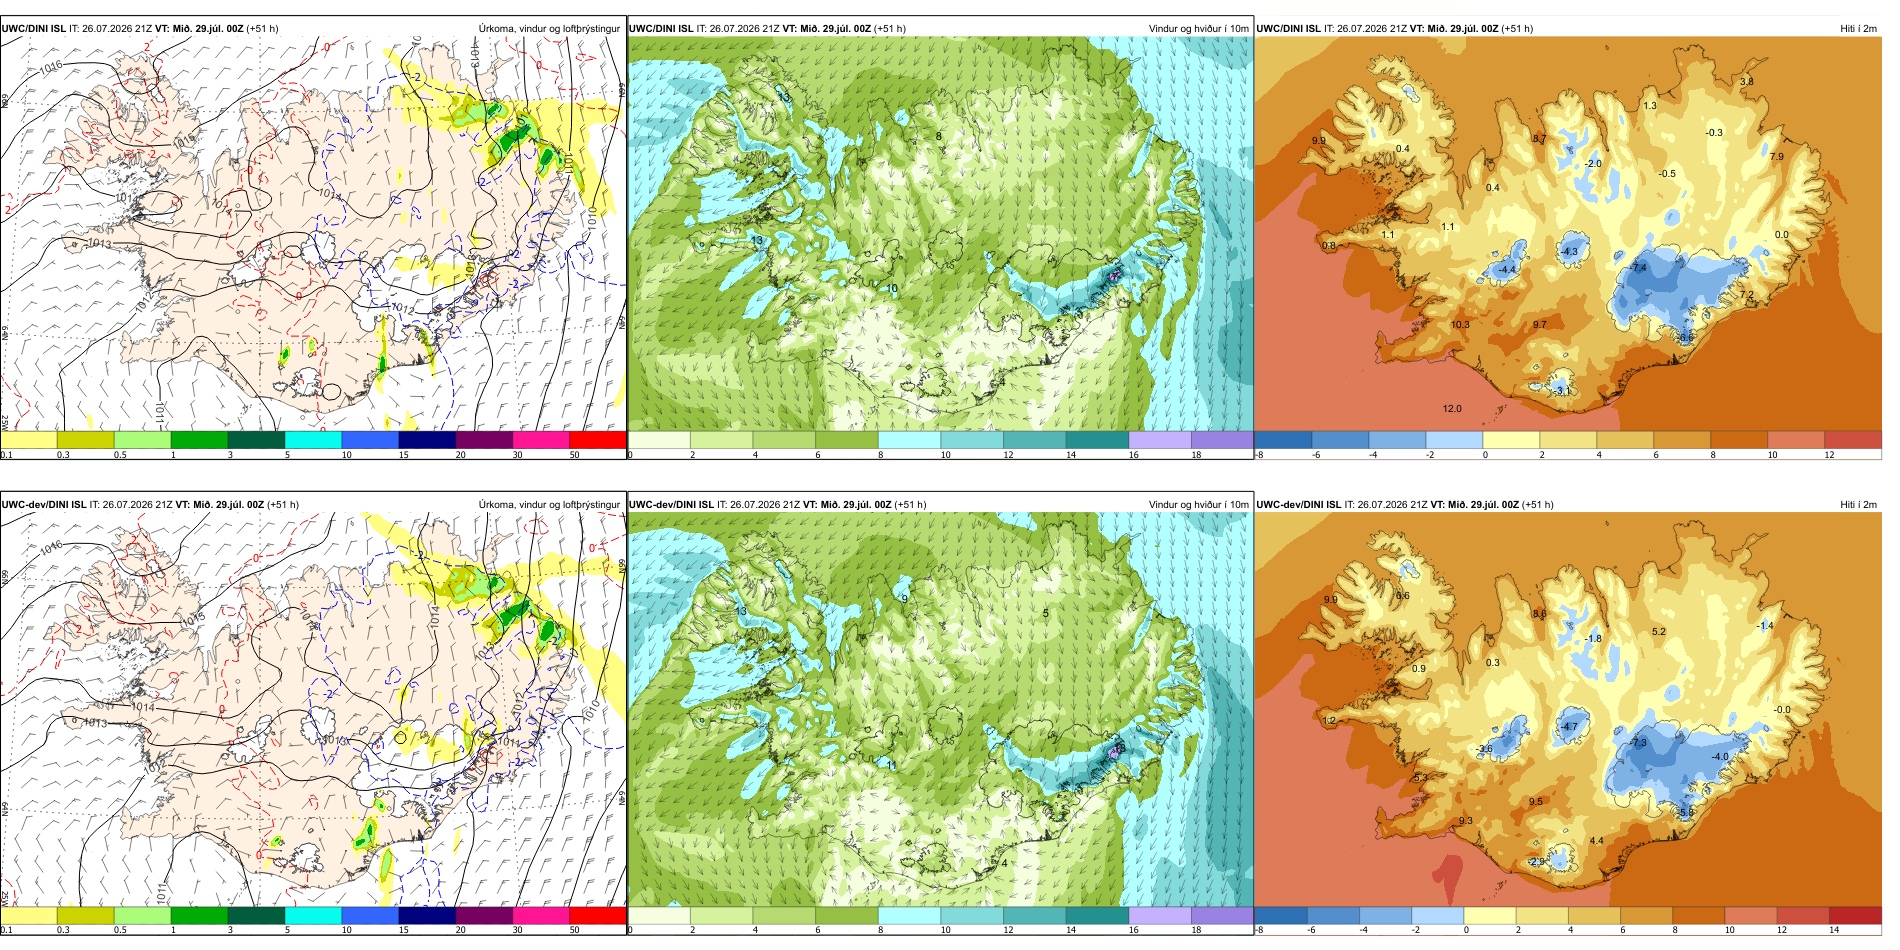This screenshot has height=950, width=1900.
Task: Click the -2.9 temperature value in UWC-dev map
Action: (x=1536, y=862)
